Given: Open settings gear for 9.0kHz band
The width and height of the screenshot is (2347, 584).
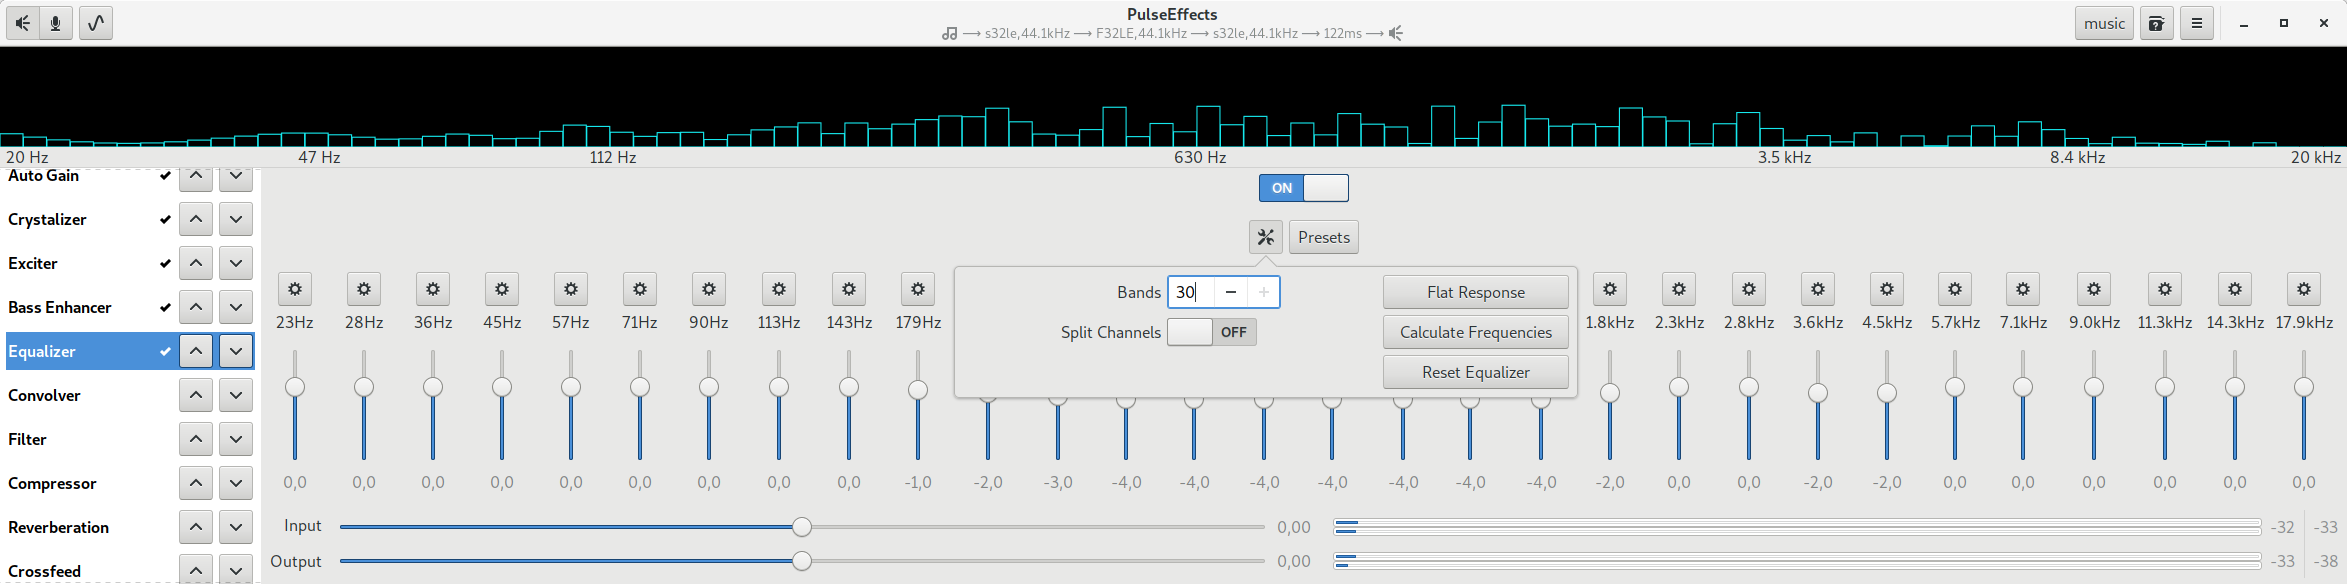Looking at the screenshot, I should 2094,289.
